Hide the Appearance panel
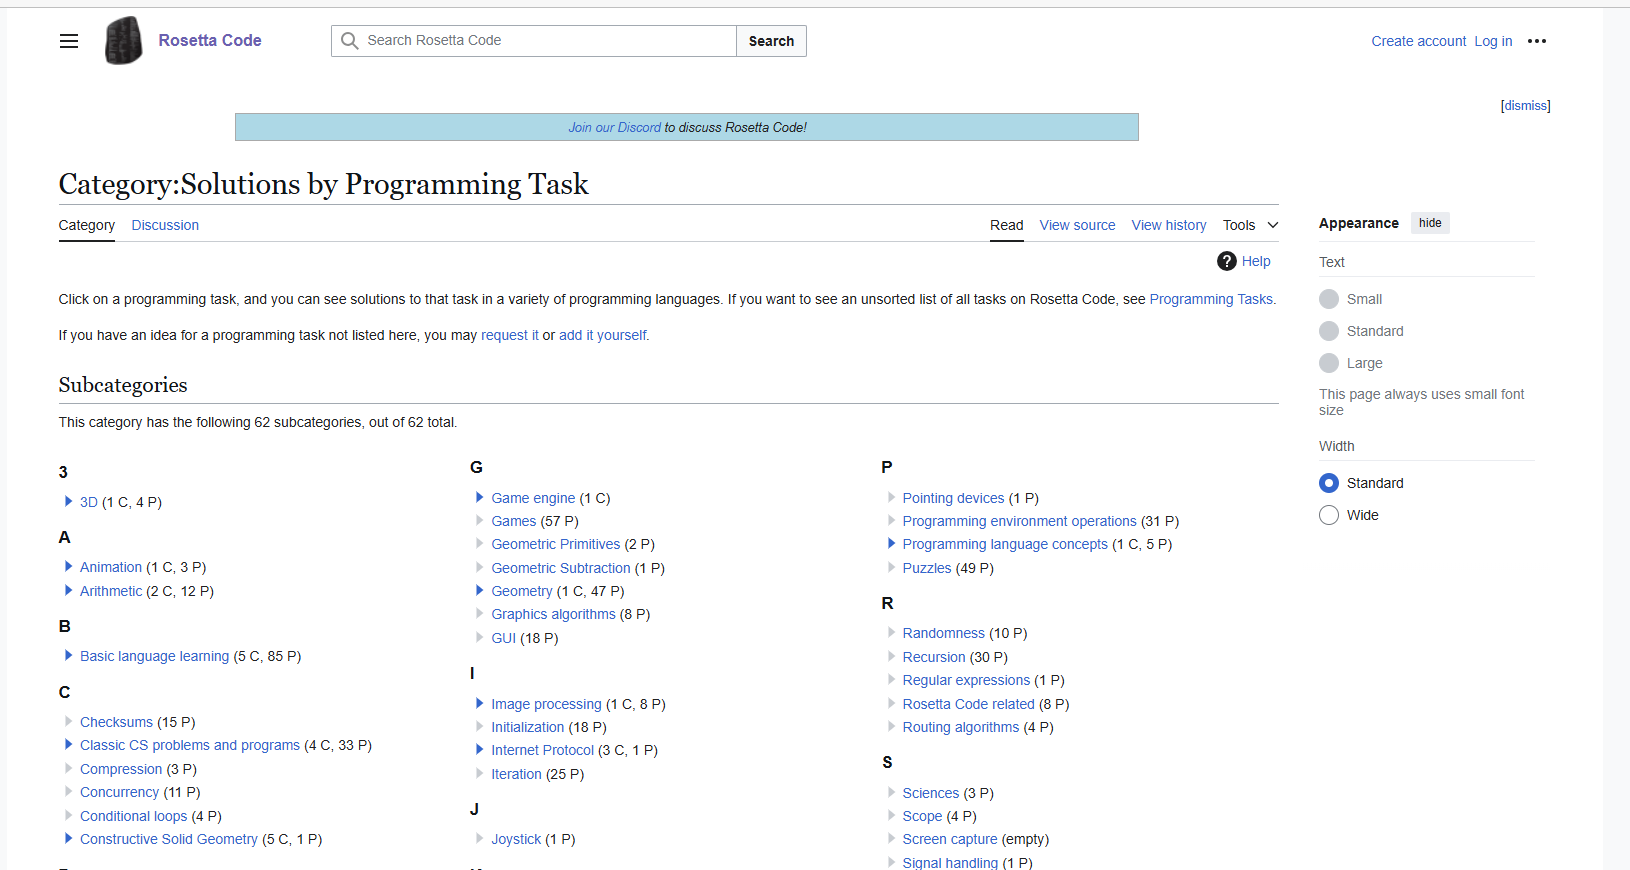 1430,223
